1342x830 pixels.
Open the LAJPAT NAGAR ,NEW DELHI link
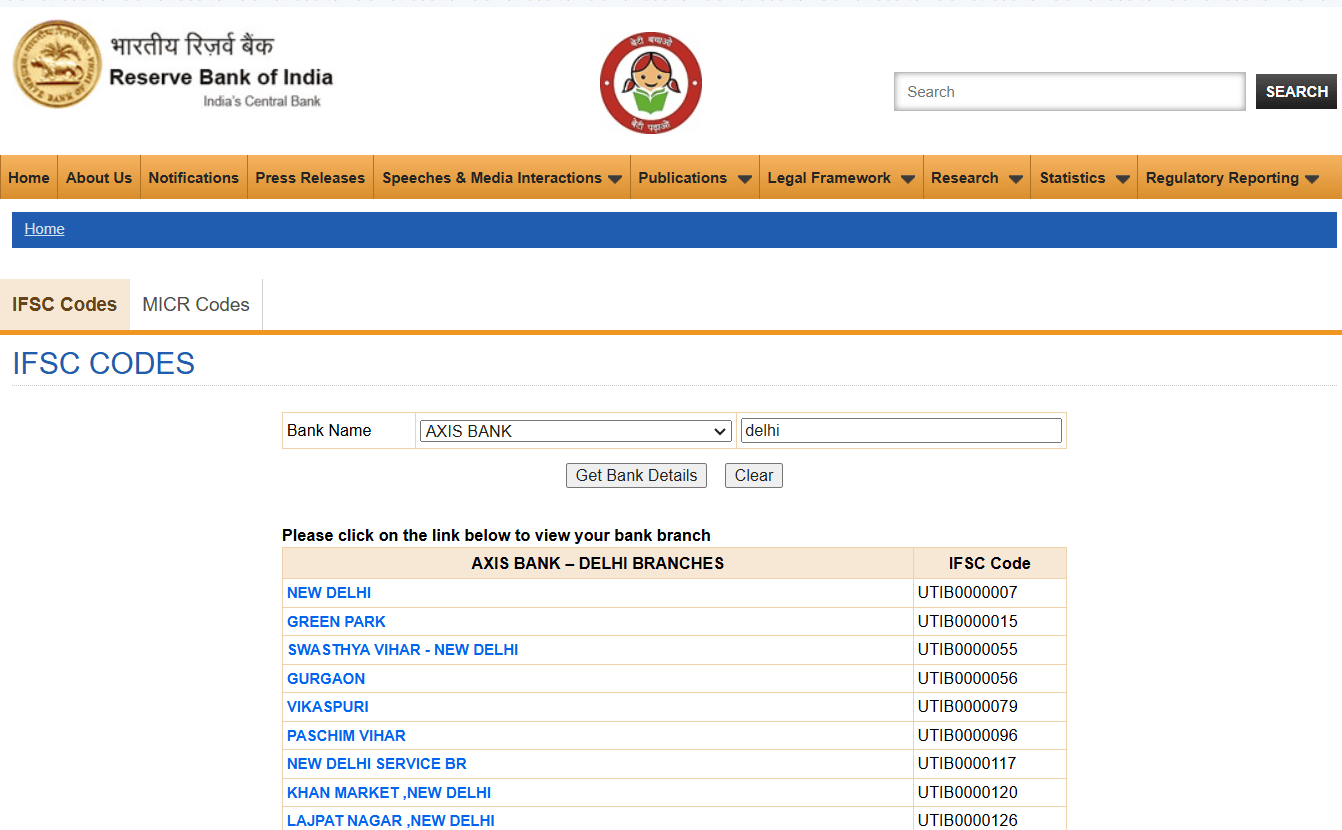coord(391,820)
